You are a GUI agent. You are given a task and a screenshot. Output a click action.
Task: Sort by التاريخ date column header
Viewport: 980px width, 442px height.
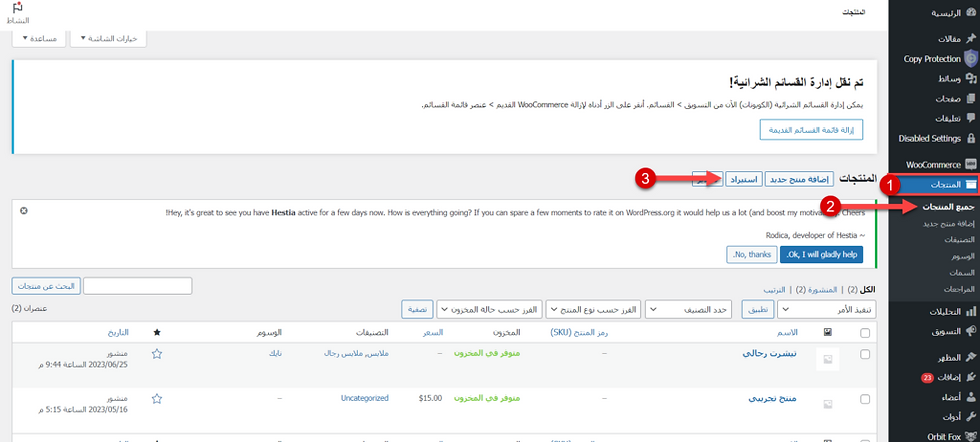pos(117,333)
